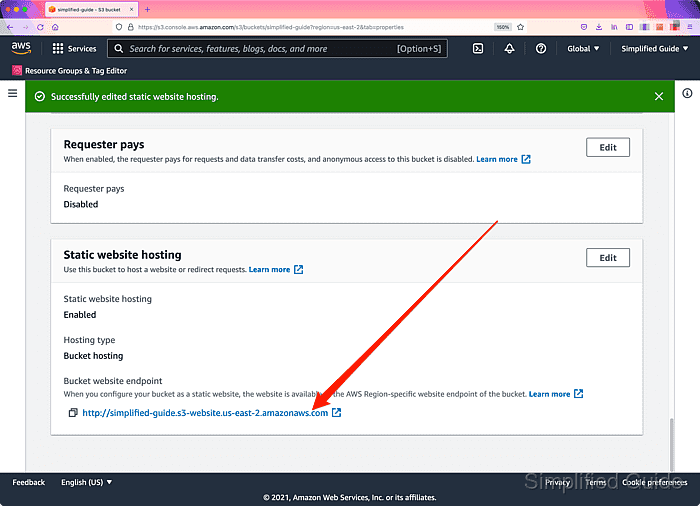Viewport: 700px width, 506px height.
Task: Expand the Global region dropdown
Action: click(x=583, y=49)
